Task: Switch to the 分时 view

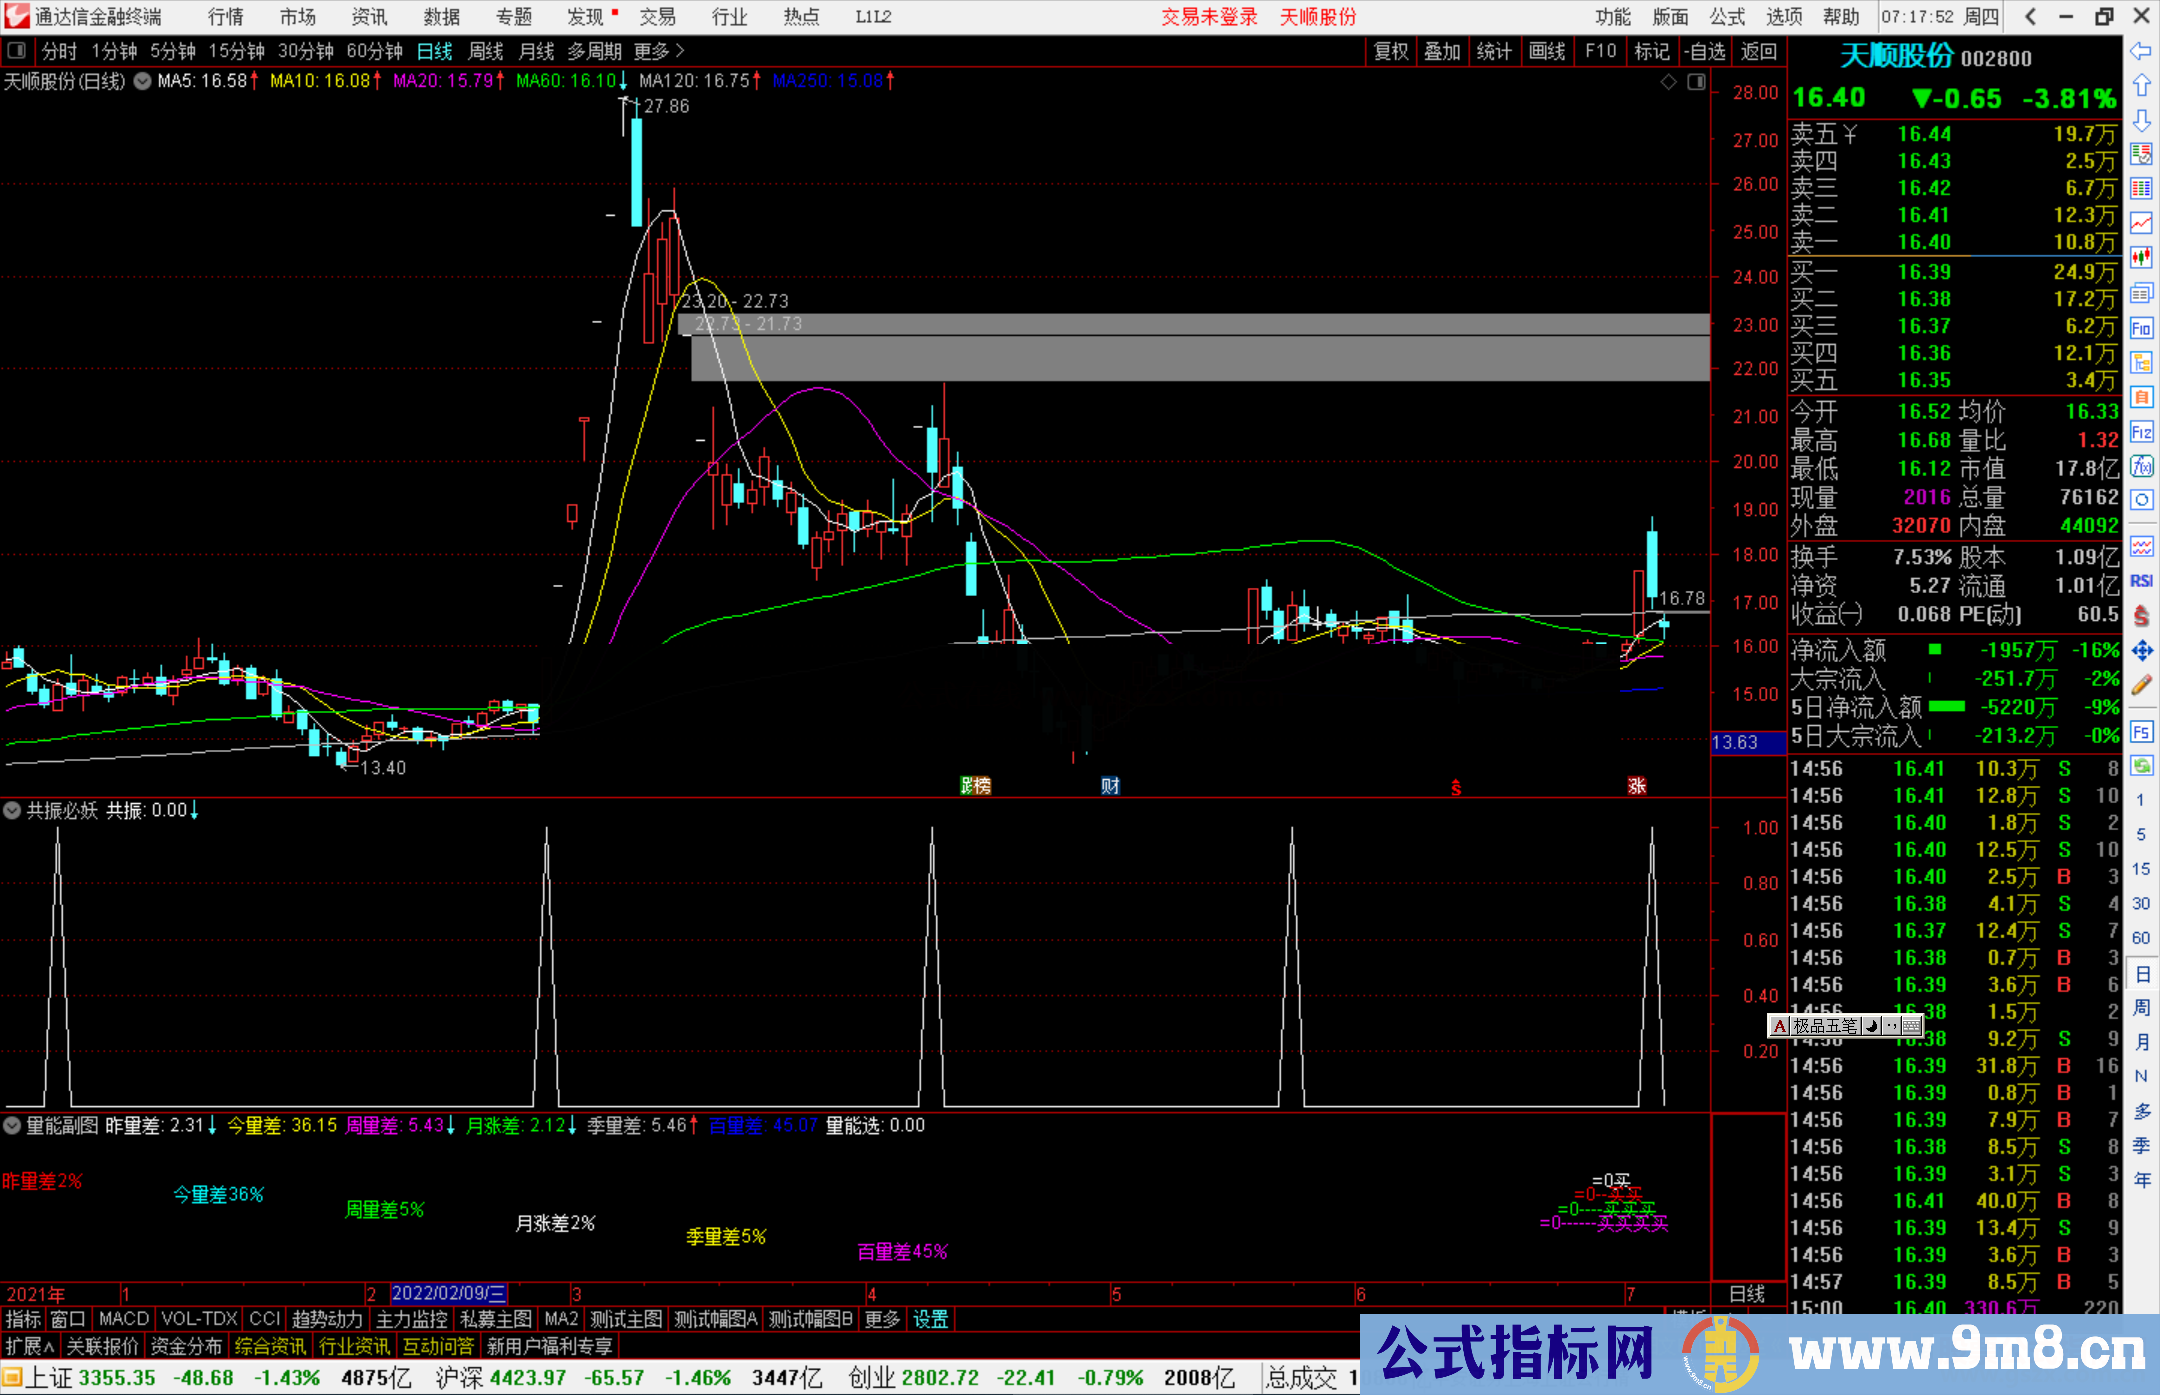Action: click(x=59, y=51)
